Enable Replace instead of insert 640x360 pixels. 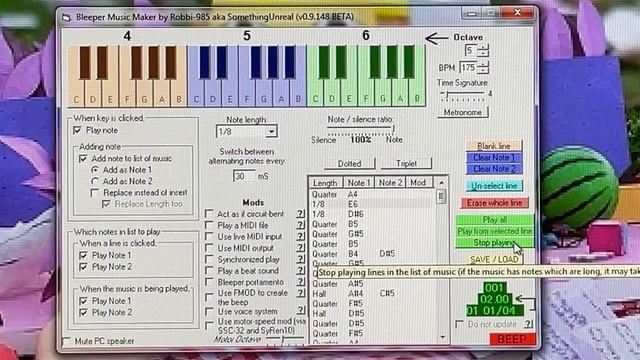click(x=95, y=192)
